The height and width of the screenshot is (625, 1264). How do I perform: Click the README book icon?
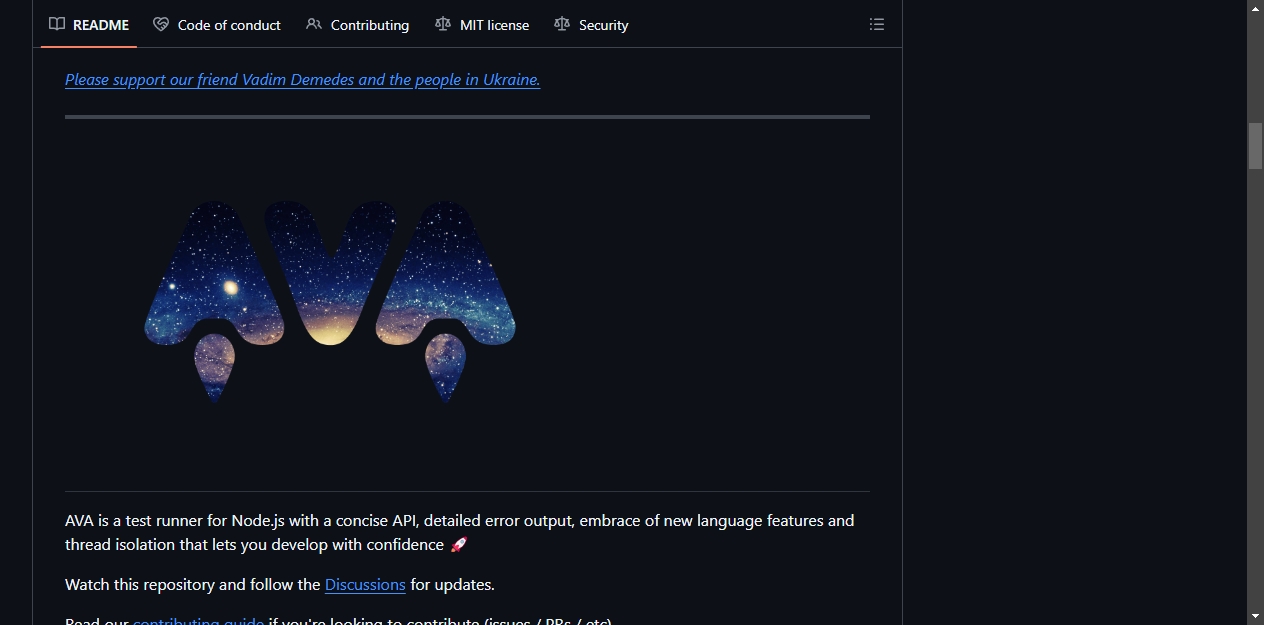57,24
